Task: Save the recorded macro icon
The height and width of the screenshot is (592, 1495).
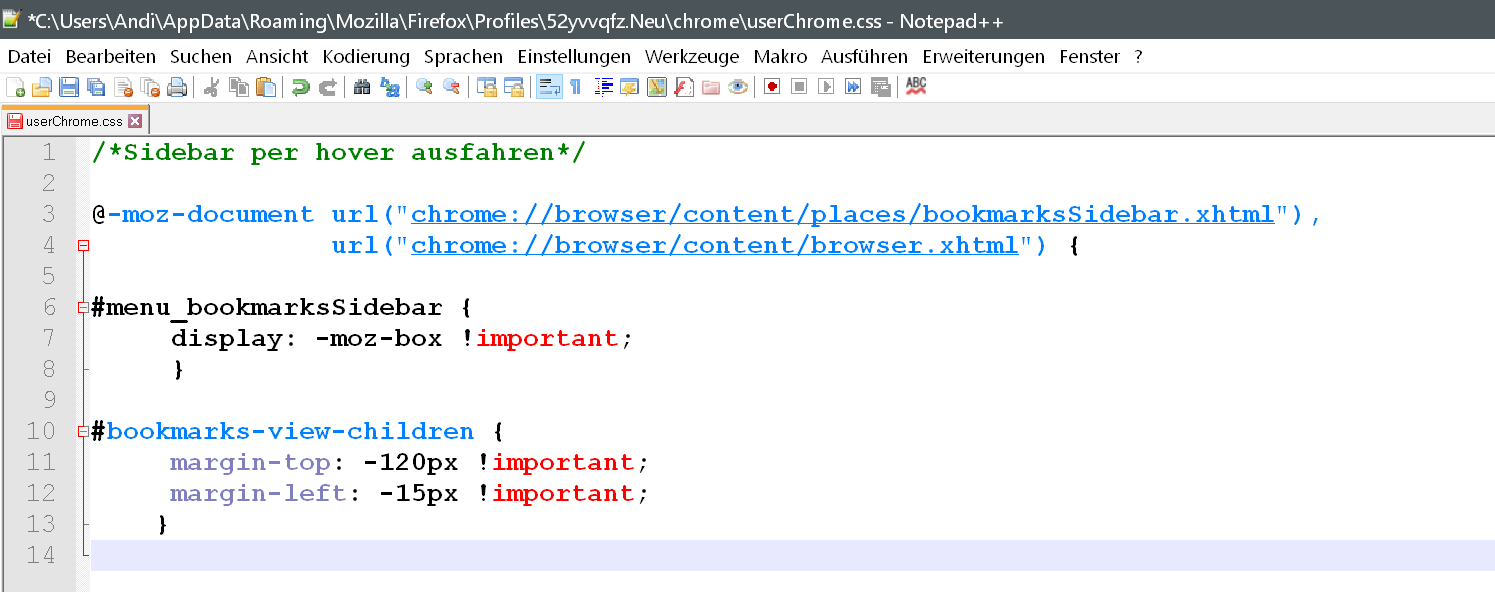Action: 881,87
